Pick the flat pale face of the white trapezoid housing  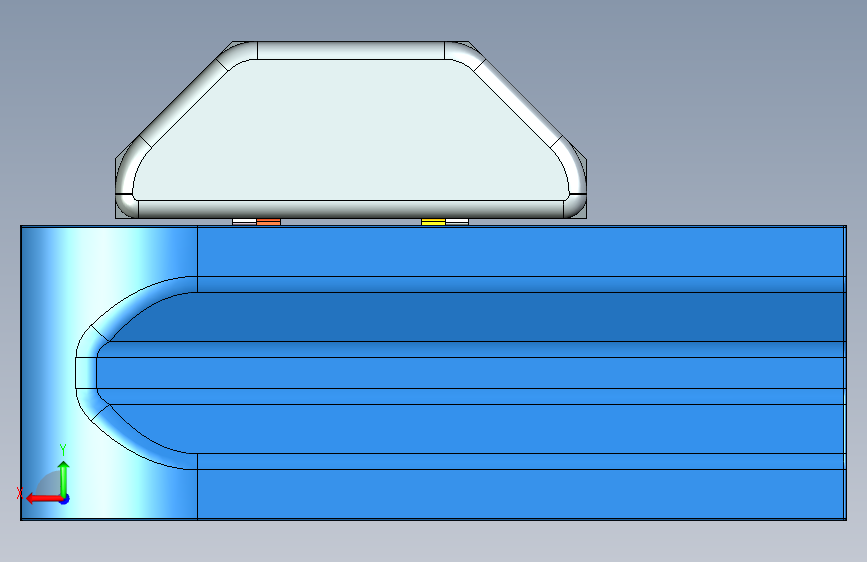tap(352, 130)
